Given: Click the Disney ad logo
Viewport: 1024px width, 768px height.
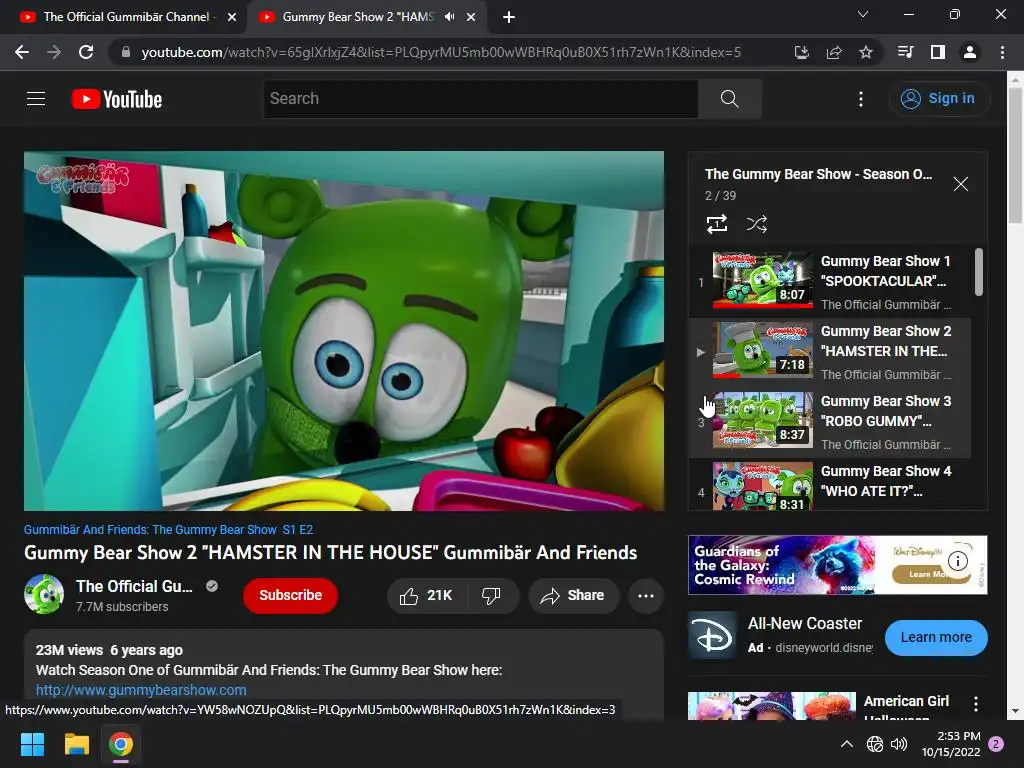Looking at the screenshot, I should (x=712, y=637).
